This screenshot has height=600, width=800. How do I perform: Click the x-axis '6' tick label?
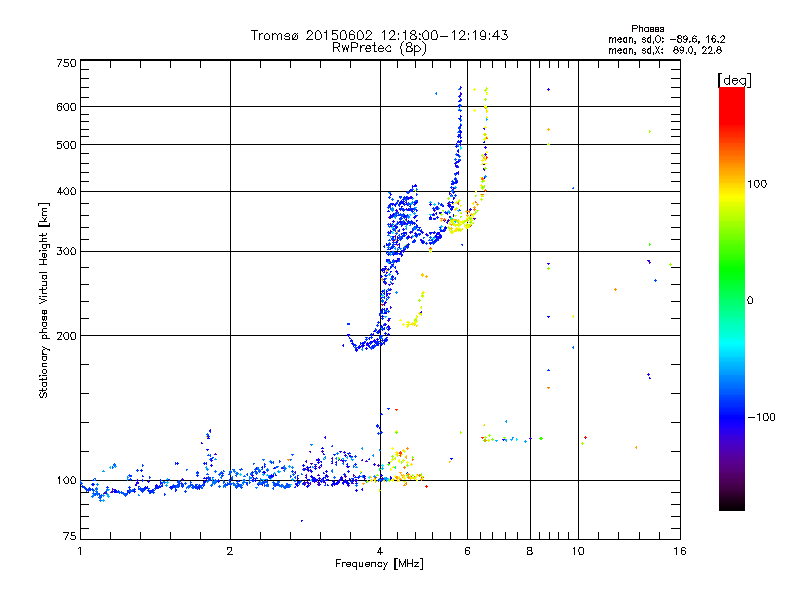pos(467,551)
